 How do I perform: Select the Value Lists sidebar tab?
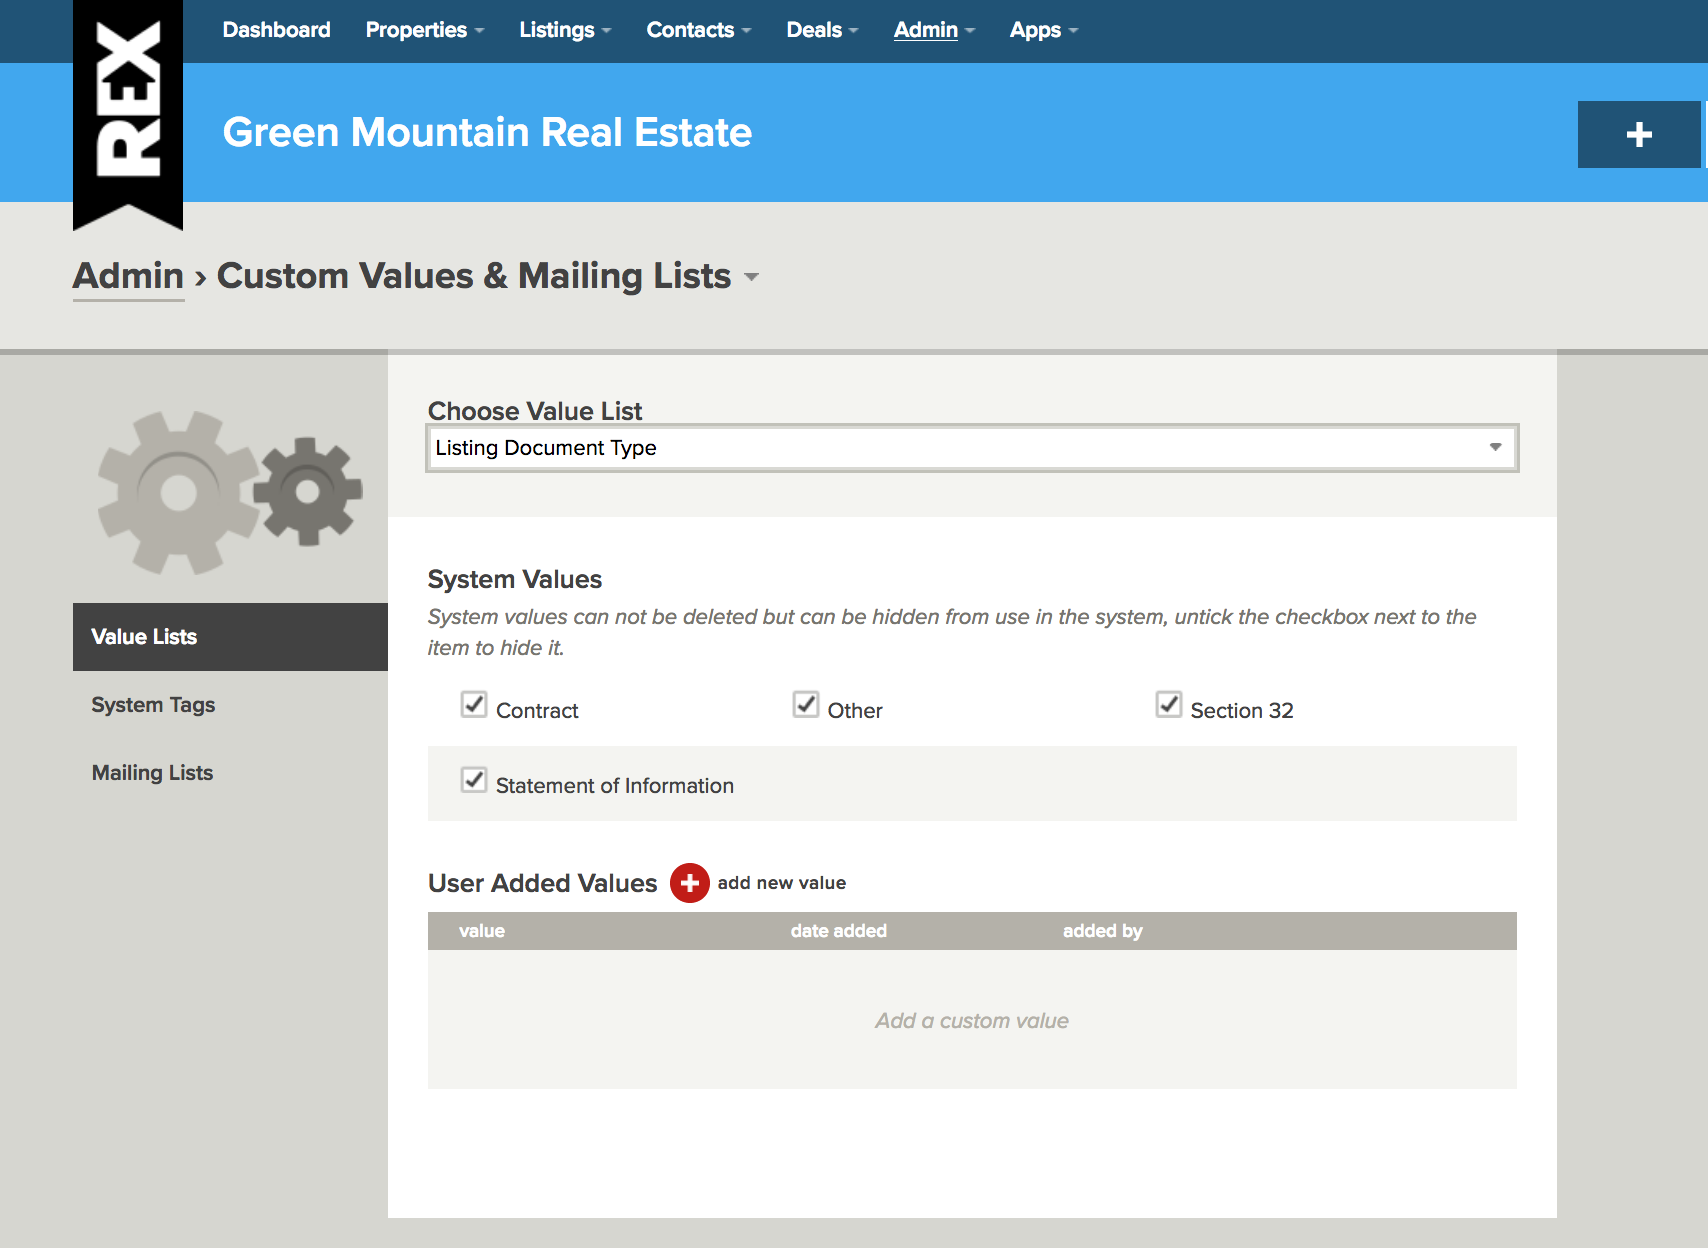point(230,637)
